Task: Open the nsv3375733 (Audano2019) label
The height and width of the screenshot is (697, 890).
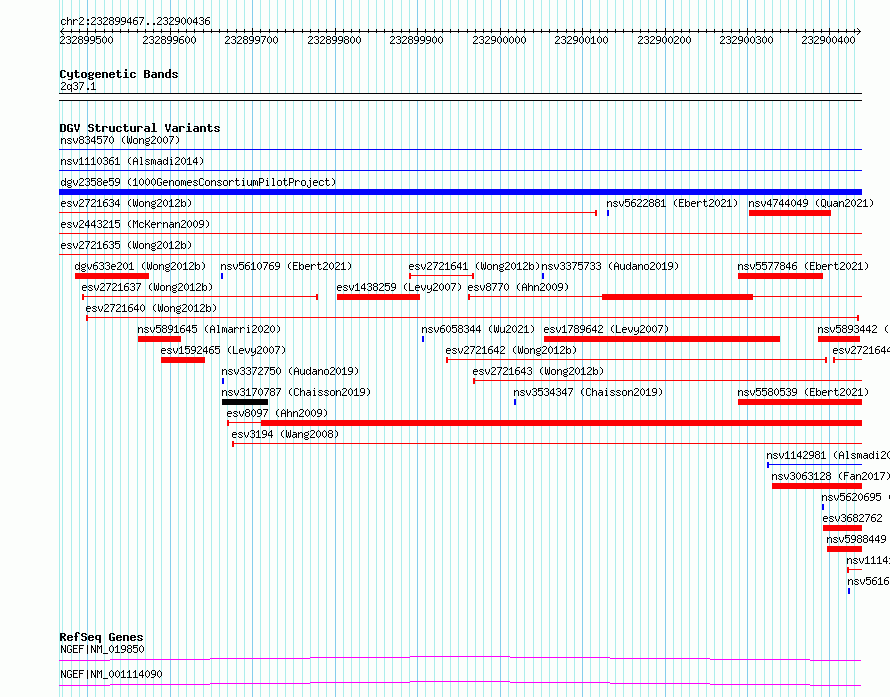Action: coord(610,266)
